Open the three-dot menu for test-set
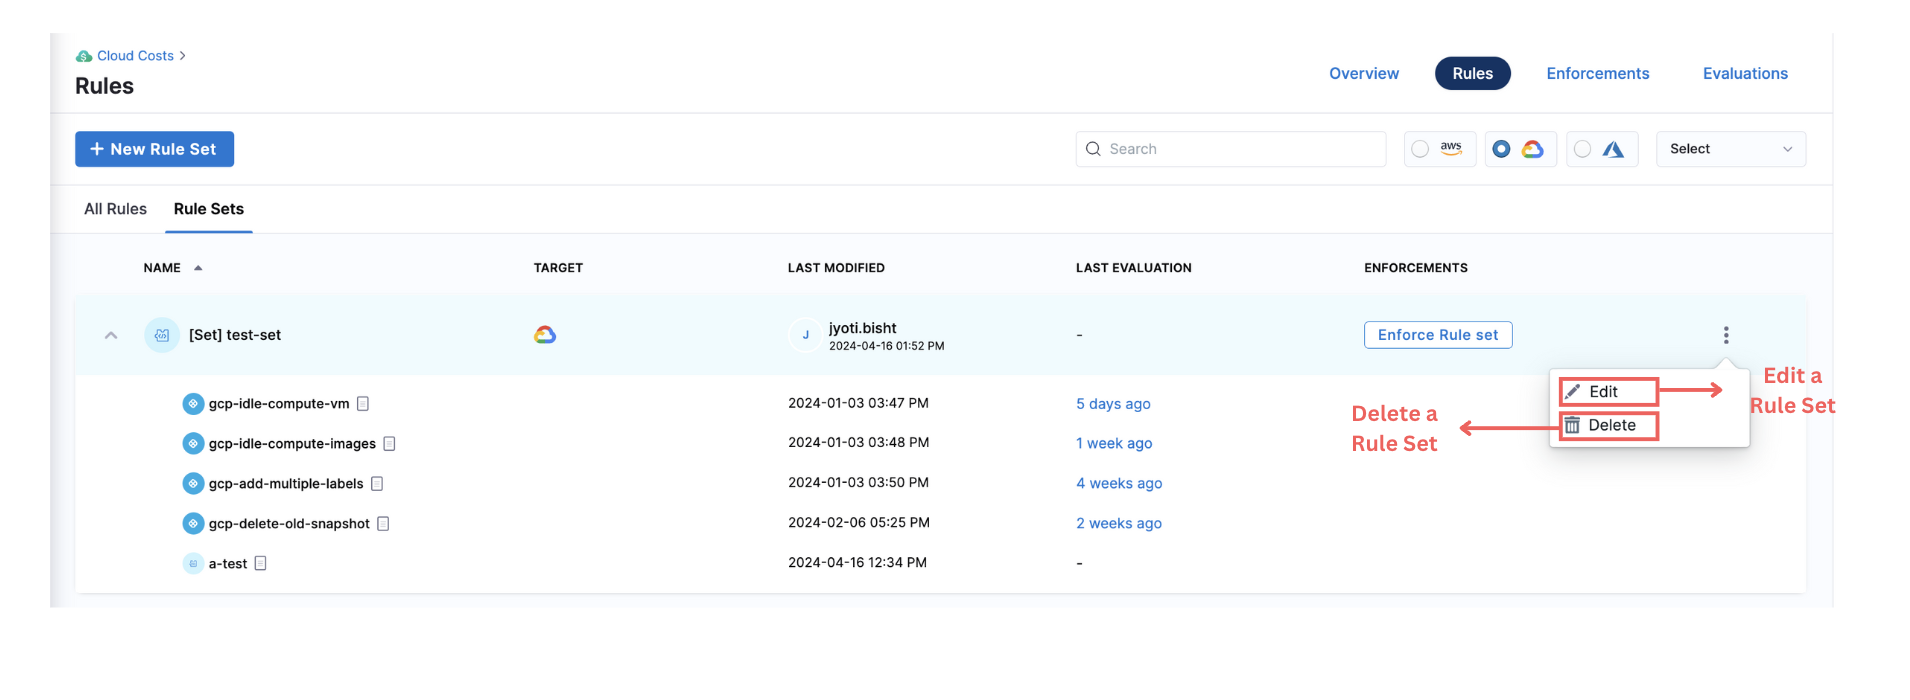1910x700 pixels. [1725, 335]
